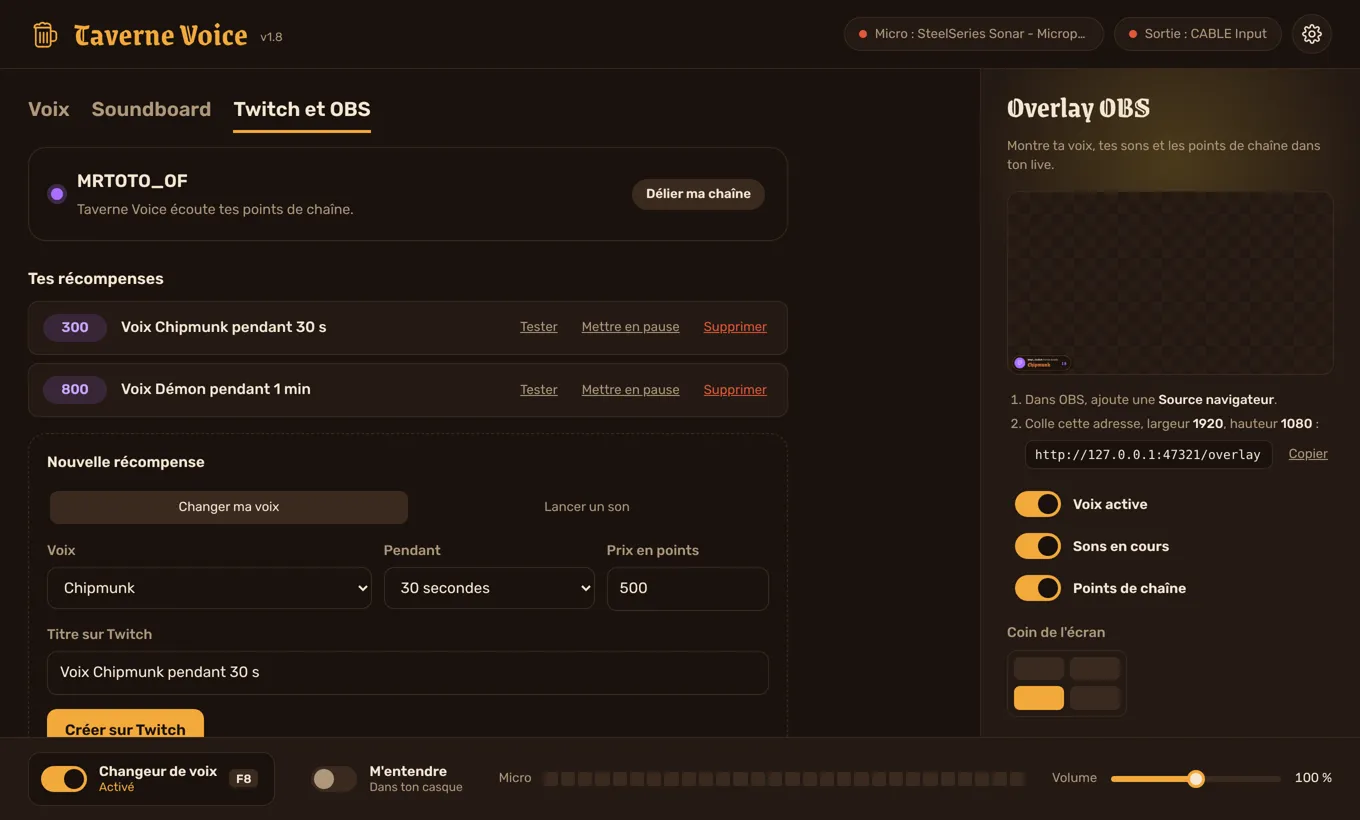Click the 100 % volume value
1360x820 pixels.
coord(1313,778)
